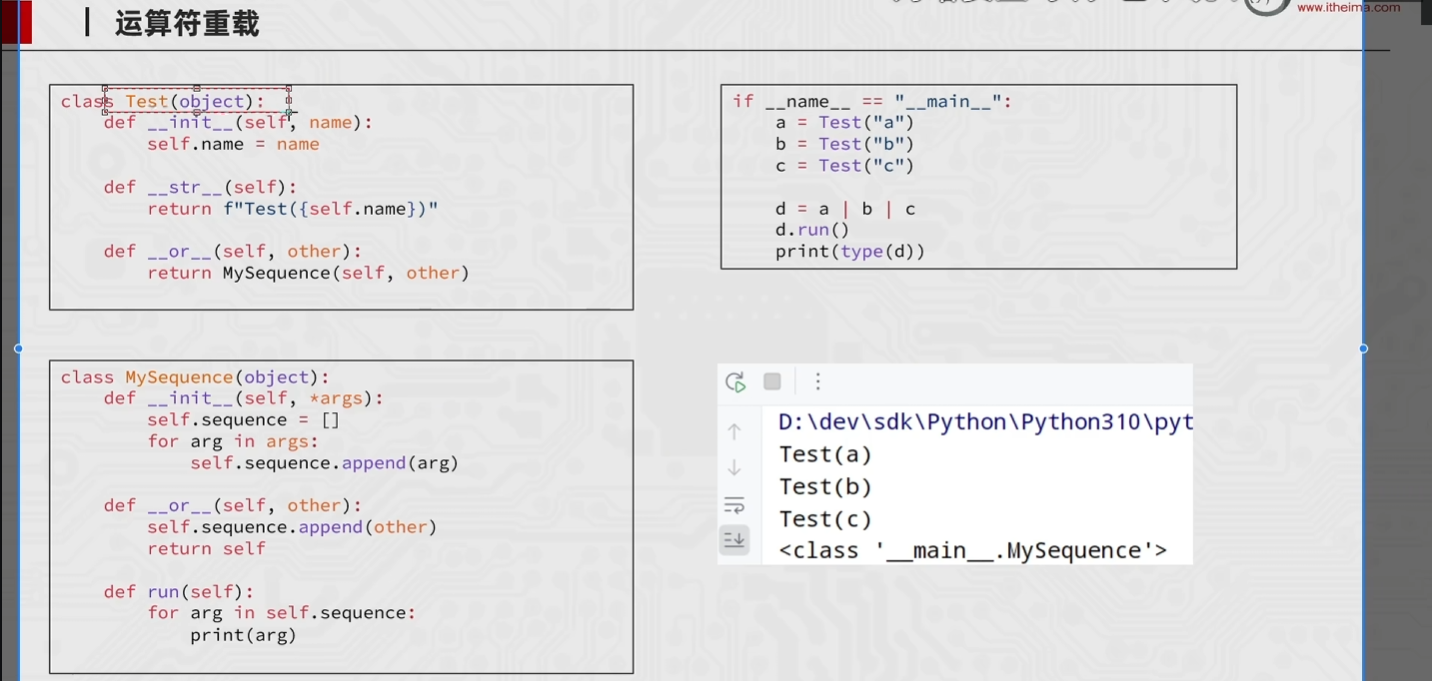Image resolution: width=1432 pixels, height=681 pixels.
Task: Click the line 'def __str__(self):'
Action: (x=200, y=187)
